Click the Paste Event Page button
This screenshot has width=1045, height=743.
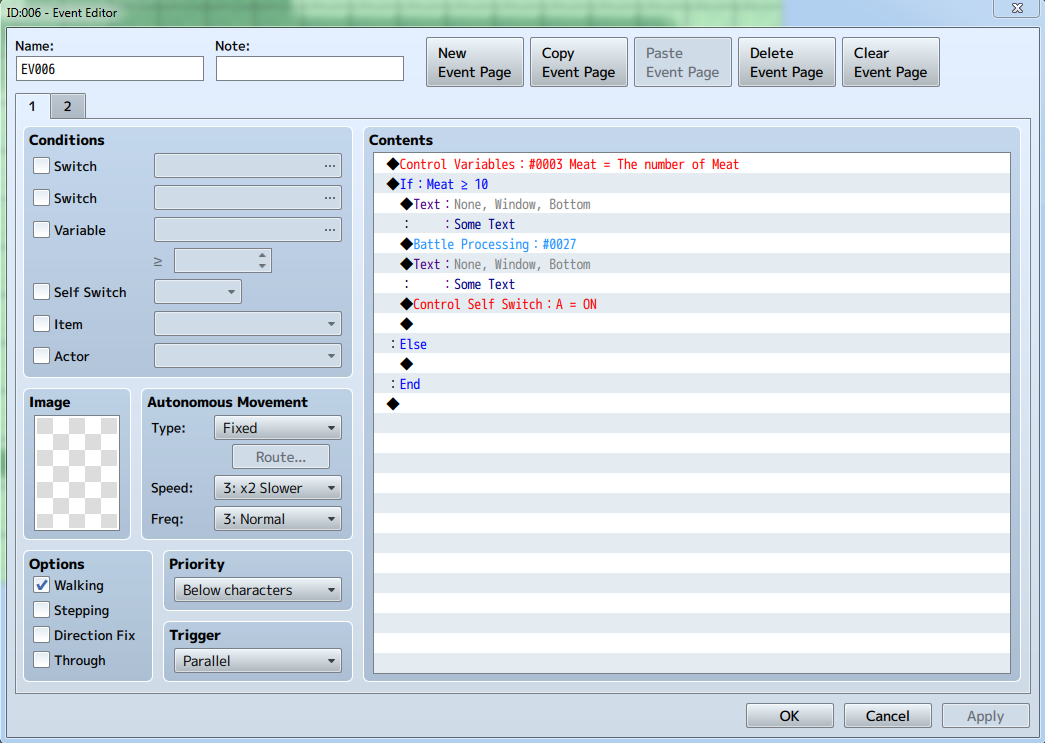tap(682, 62)
